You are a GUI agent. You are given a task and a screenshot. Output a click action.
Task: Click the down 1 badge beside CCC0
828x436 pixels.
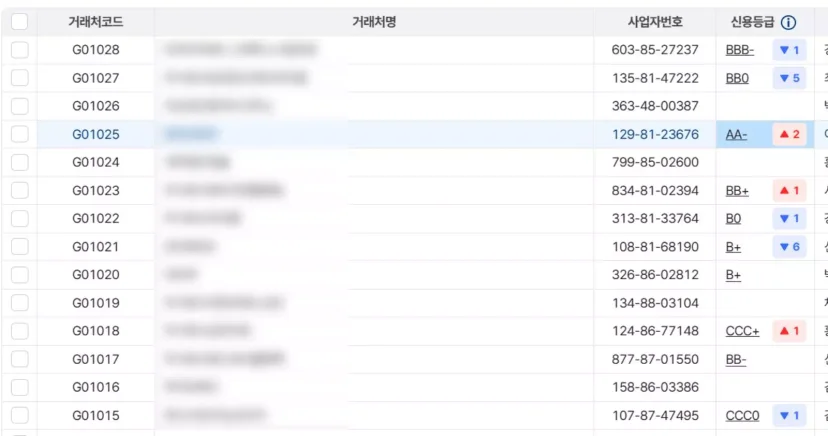(789, 415)
